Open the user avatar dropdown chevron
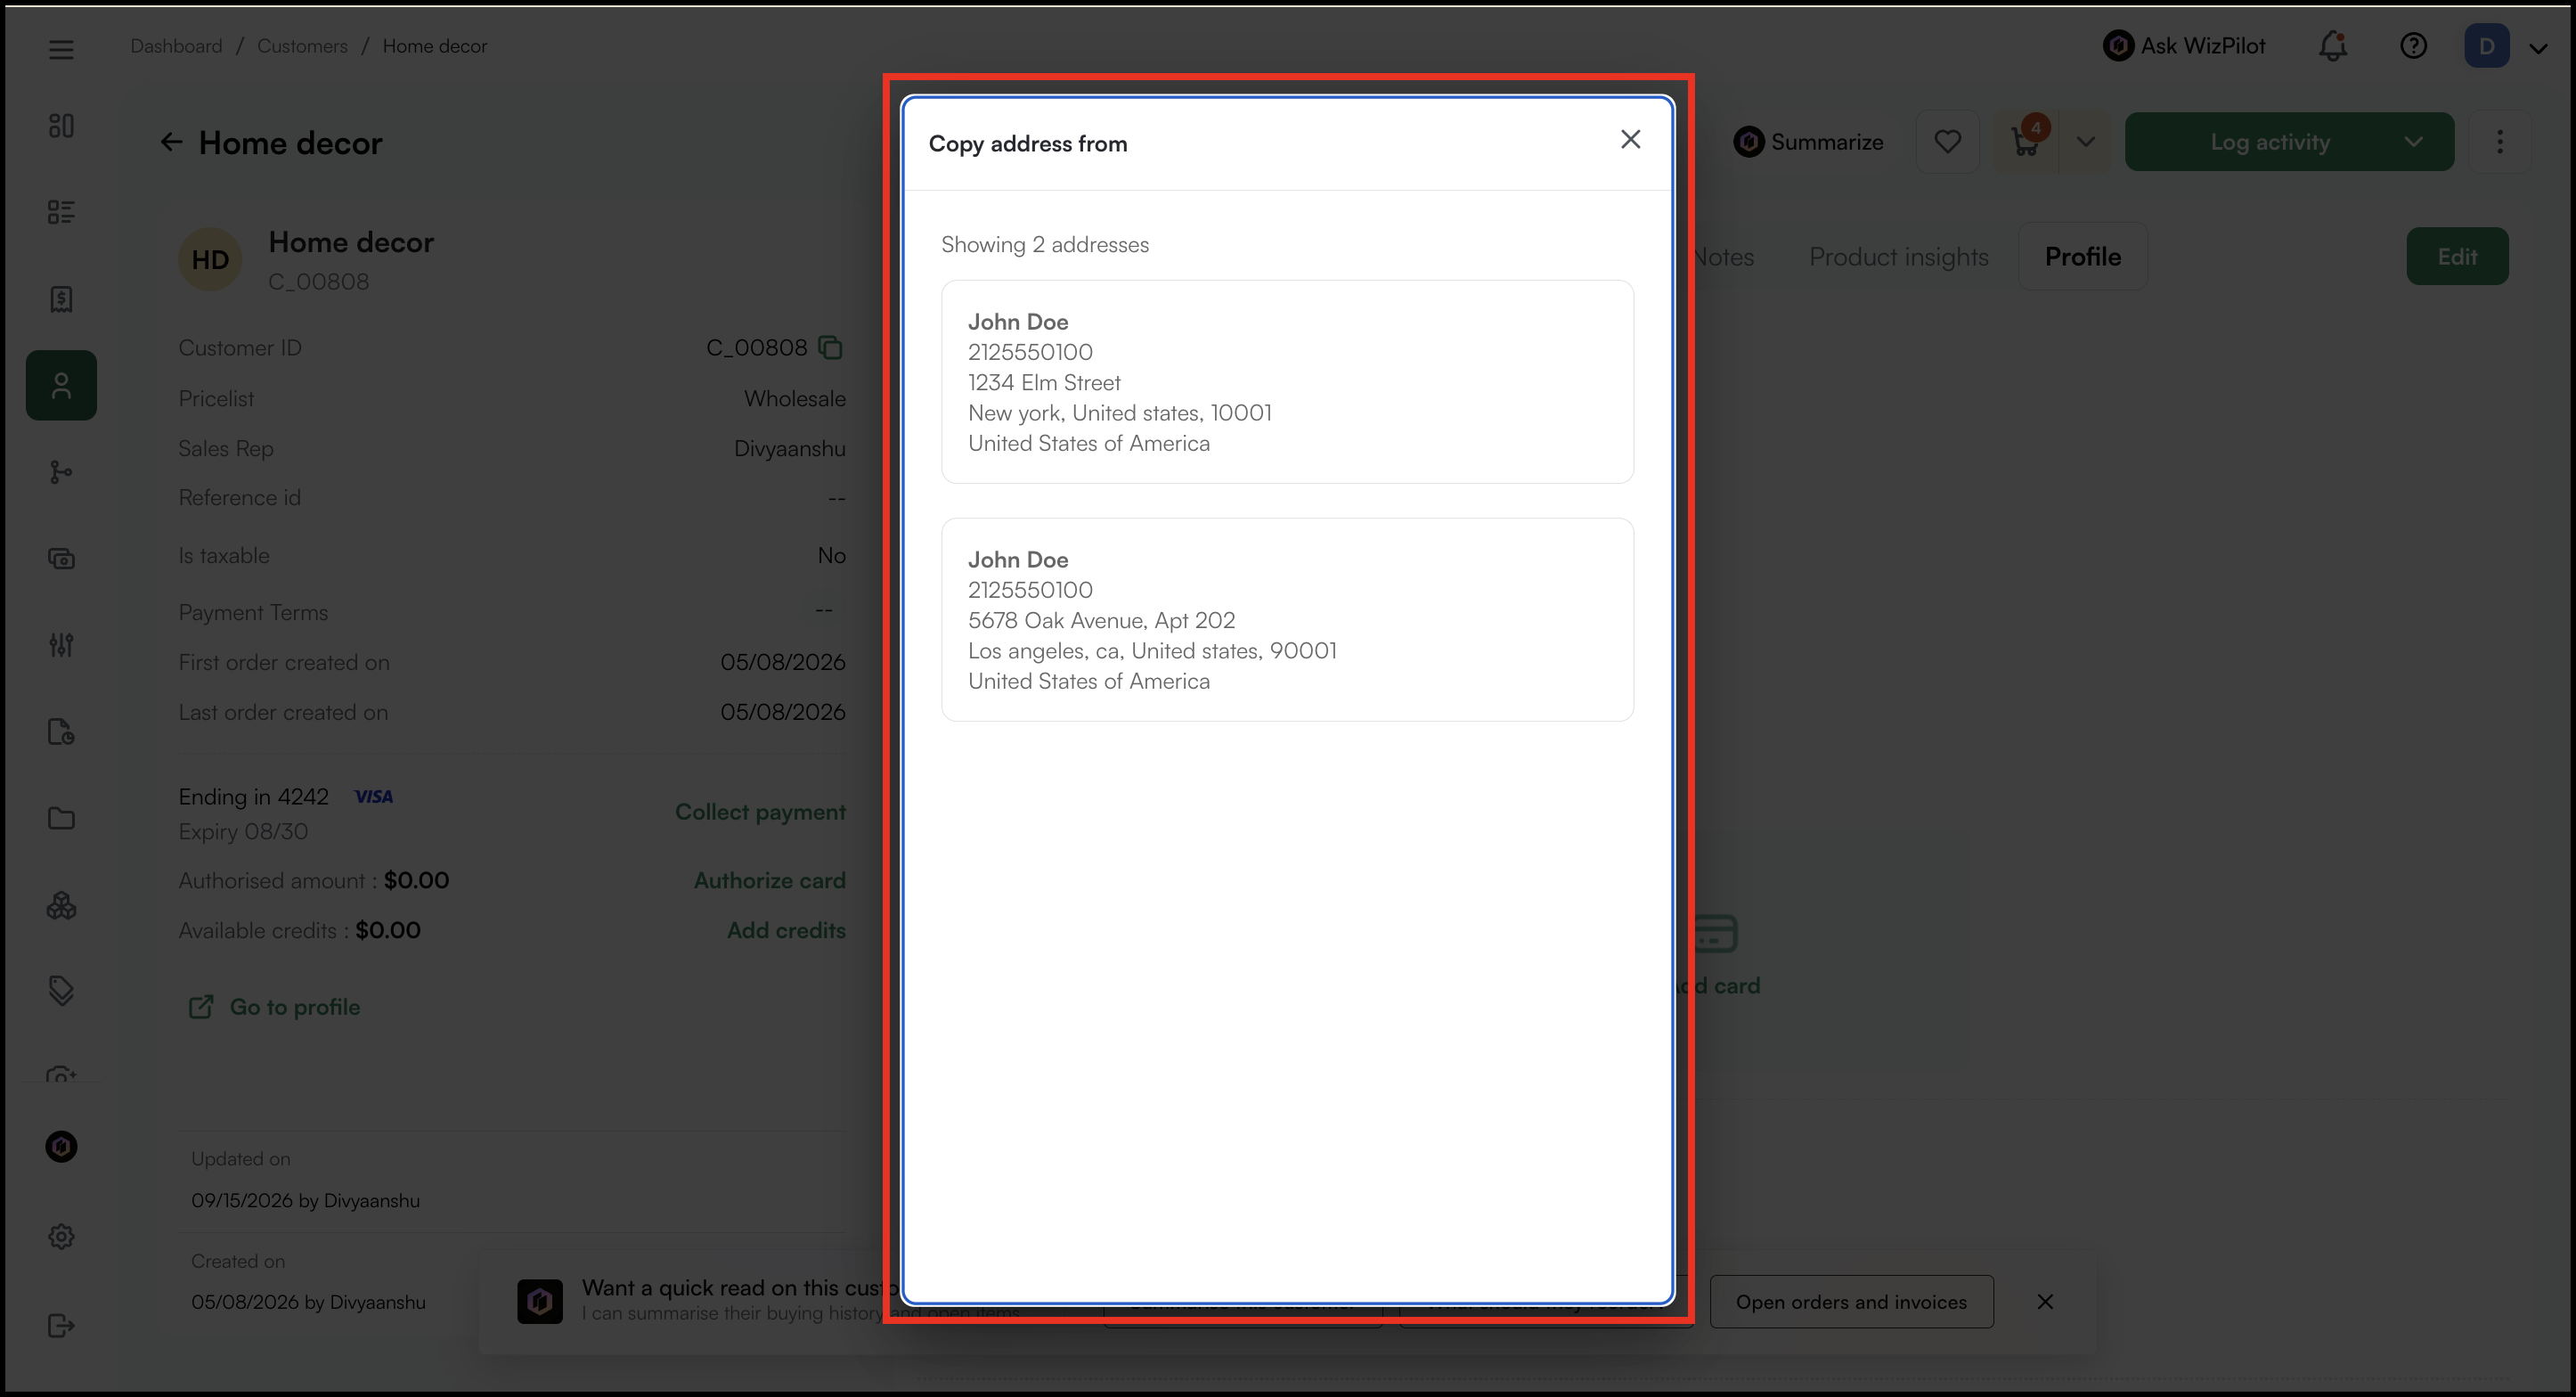Image resolution: width=2576 pixels, height=1397 pixels. point(2537,48)
